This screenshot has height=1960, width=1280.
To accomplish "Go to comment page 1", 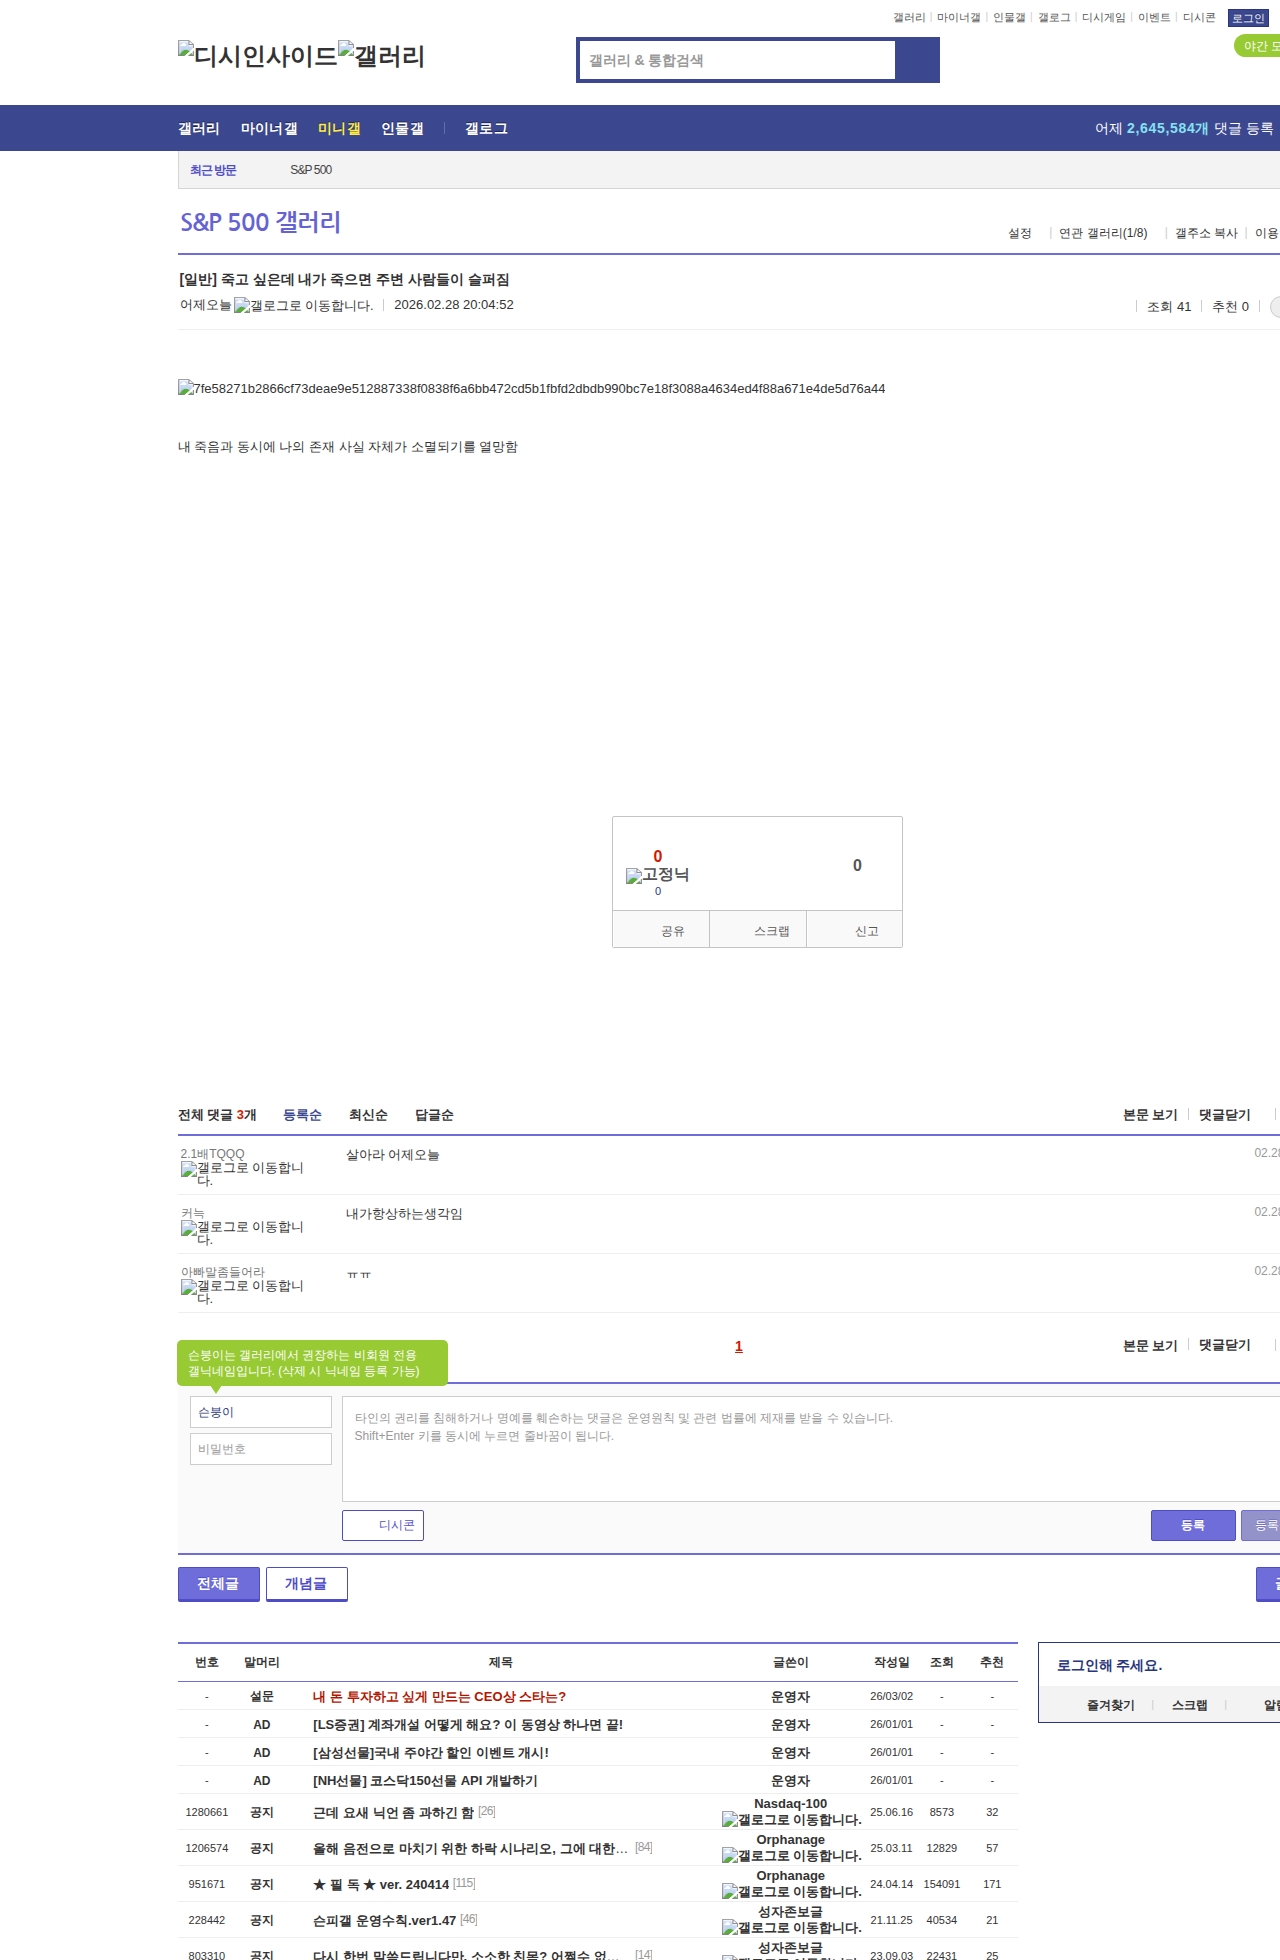I will [739, 1346].
